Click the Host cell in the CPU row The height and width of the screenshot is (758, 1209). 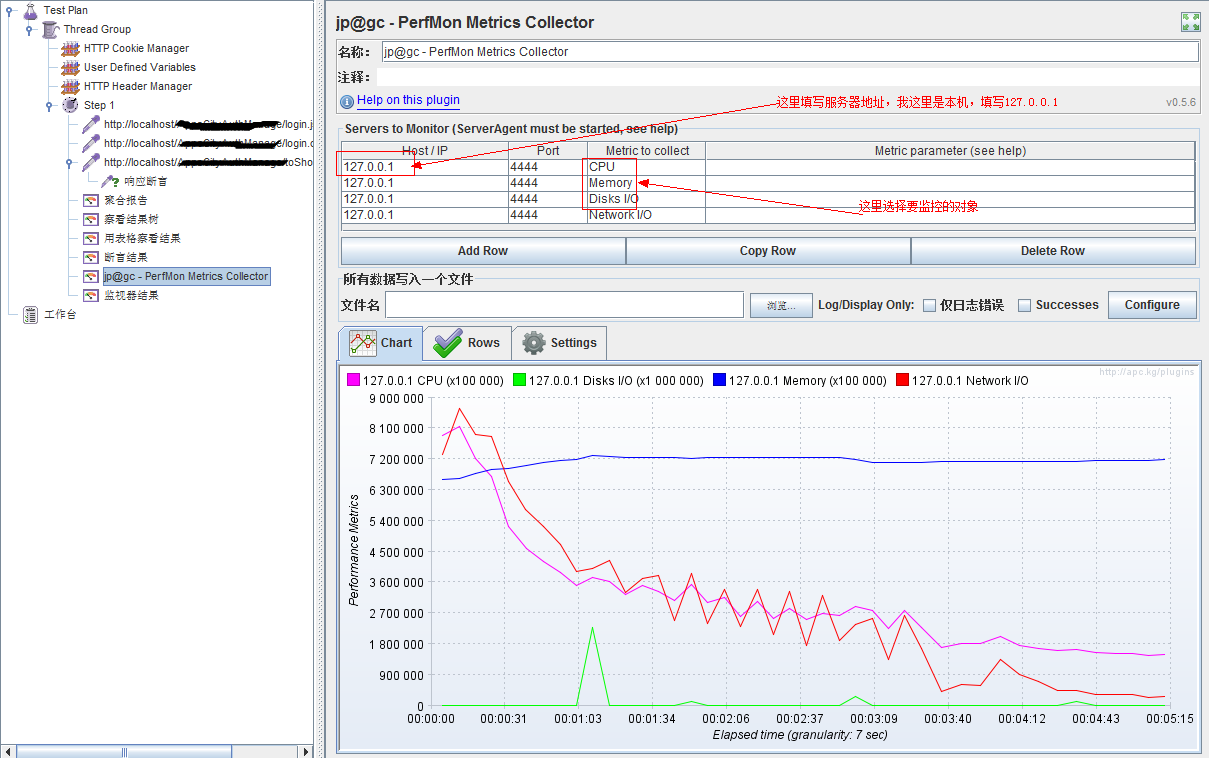tap(424, 167)
